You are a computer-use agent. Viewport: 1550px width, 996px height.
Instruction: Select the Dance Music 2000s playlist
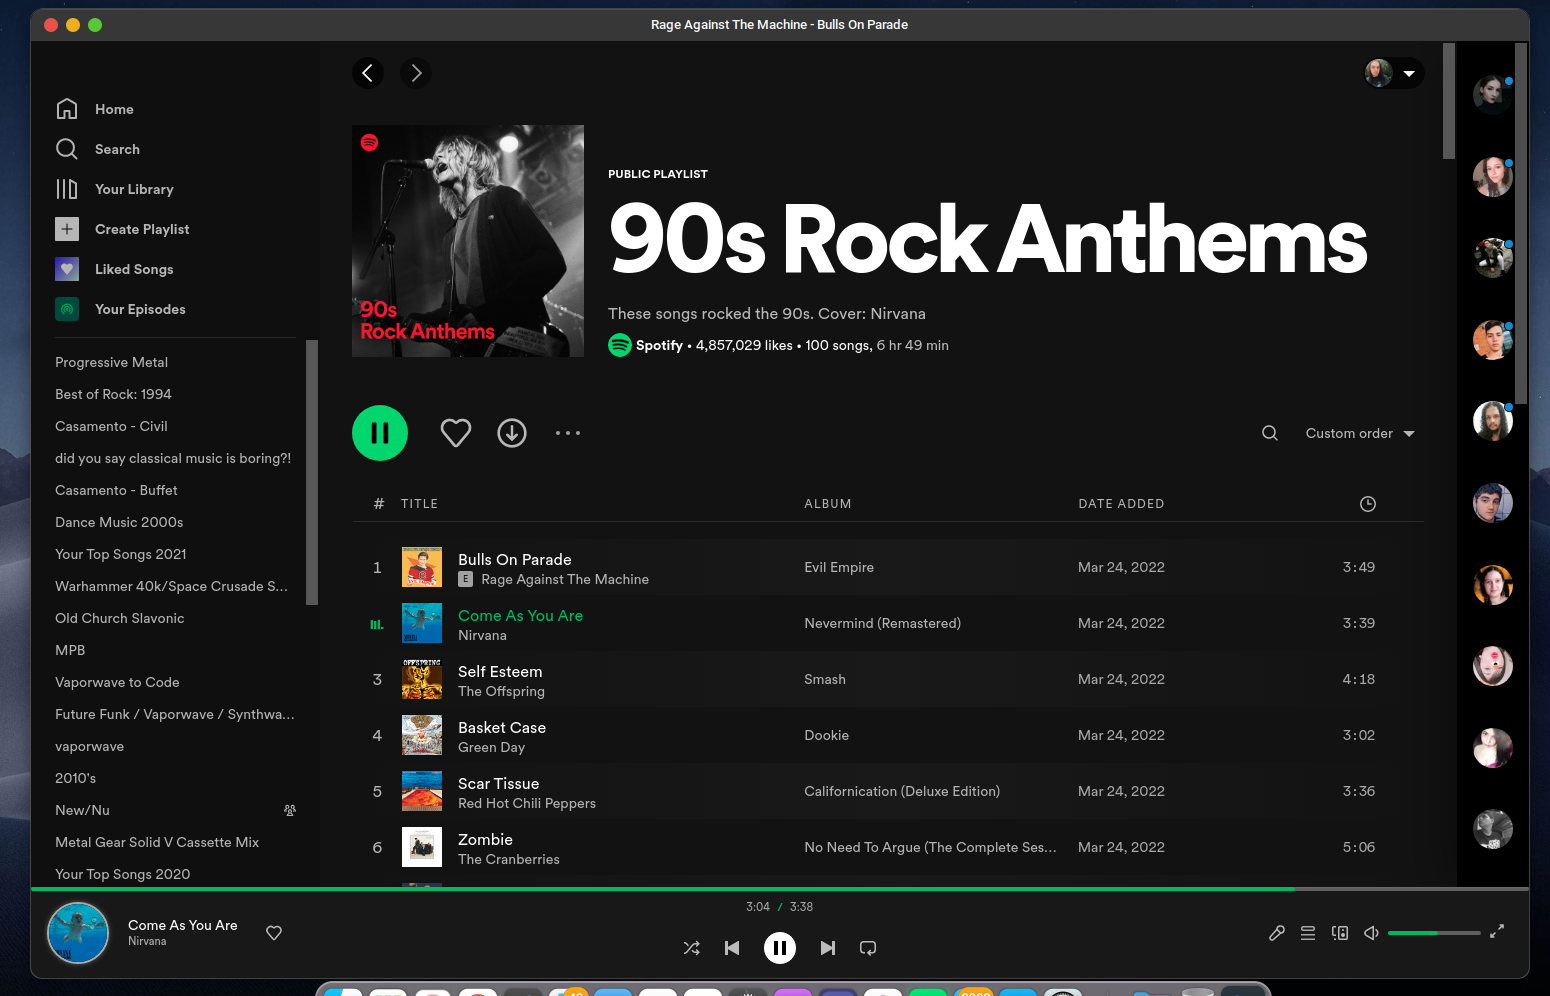click(119, 522)
